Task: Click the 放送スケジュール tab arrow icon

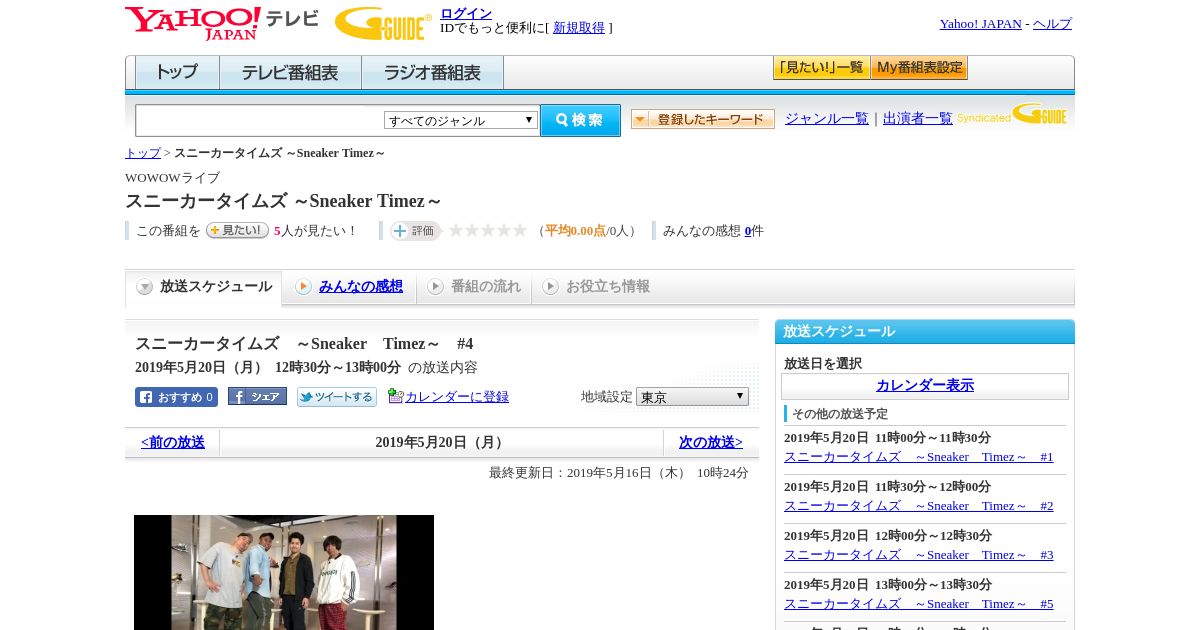Action: click(145, 287)
